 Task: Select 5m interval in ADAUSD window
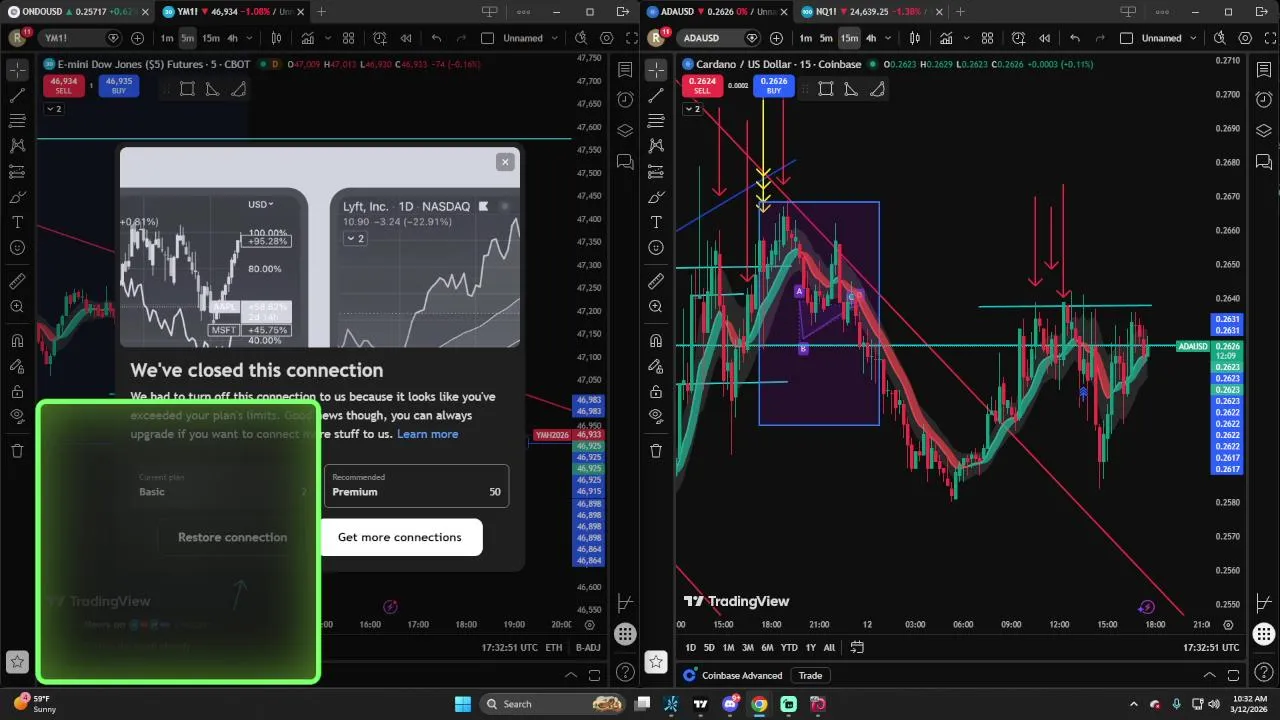point(826,38)
